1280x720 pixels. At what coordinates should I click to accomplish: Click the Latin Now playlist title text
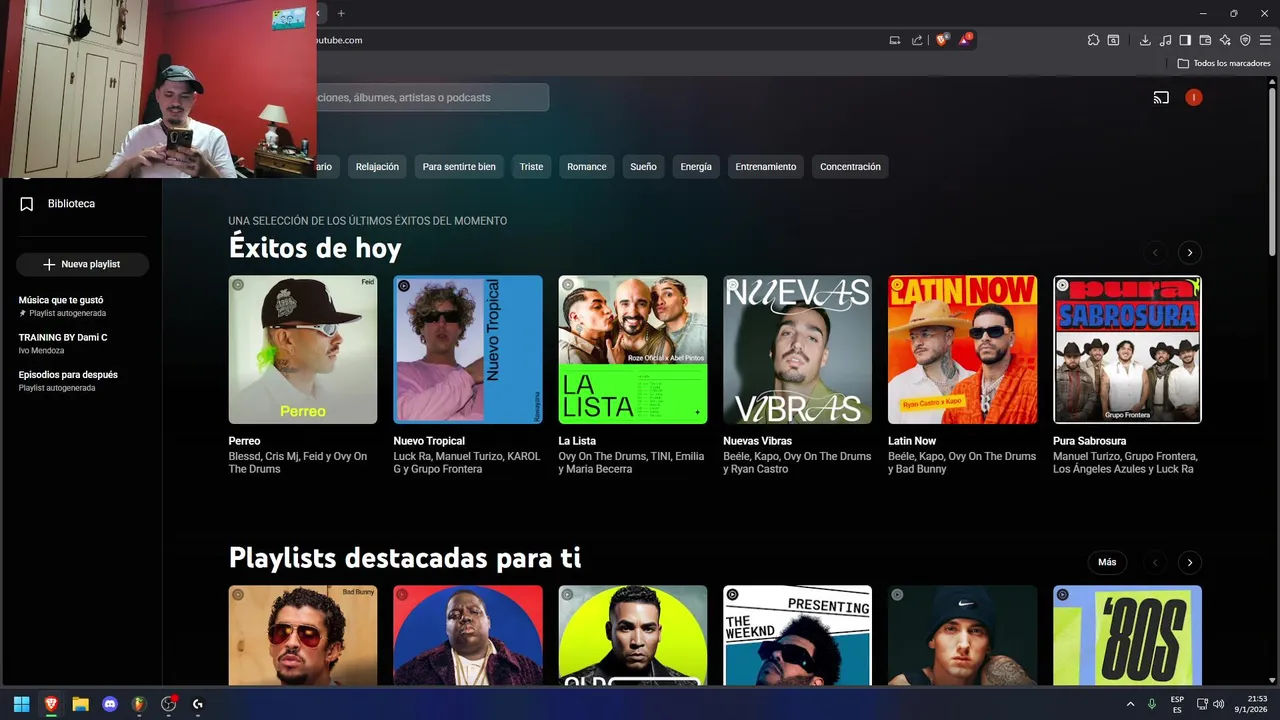click(912, 441)
